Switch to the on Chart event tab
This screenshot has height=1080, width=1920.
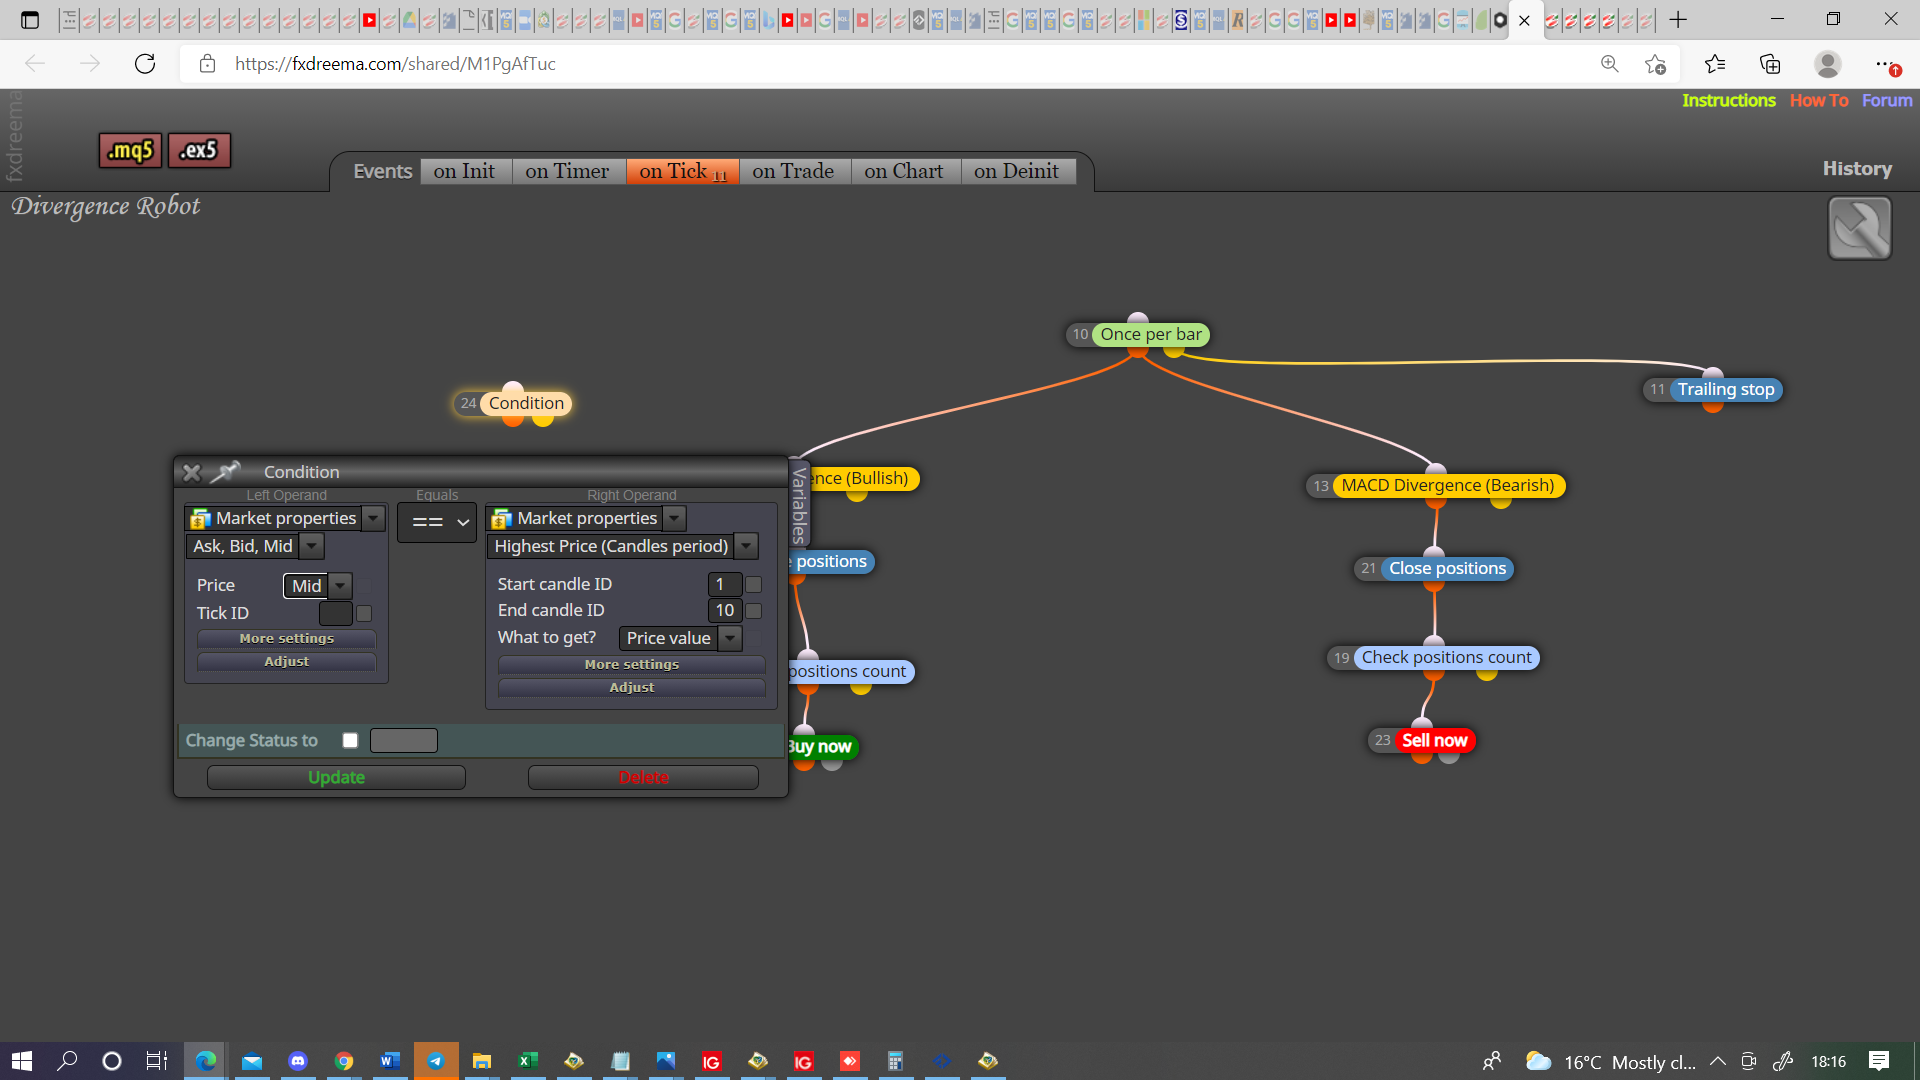[904, 171]
